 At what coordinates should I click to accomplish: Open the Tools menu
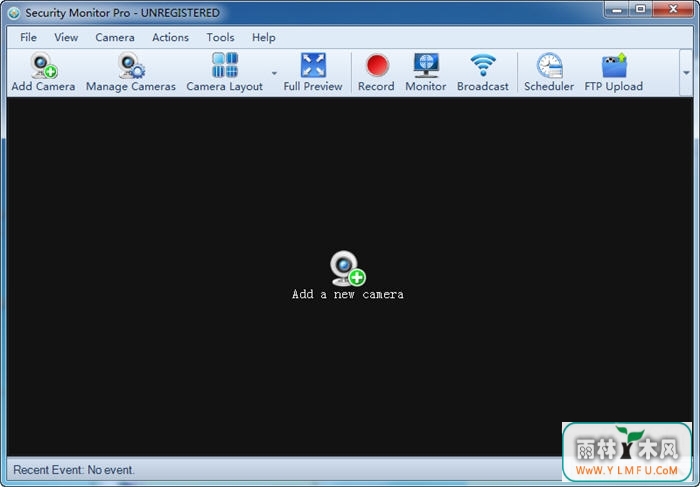pyautogui.click(x=221, y=37)
